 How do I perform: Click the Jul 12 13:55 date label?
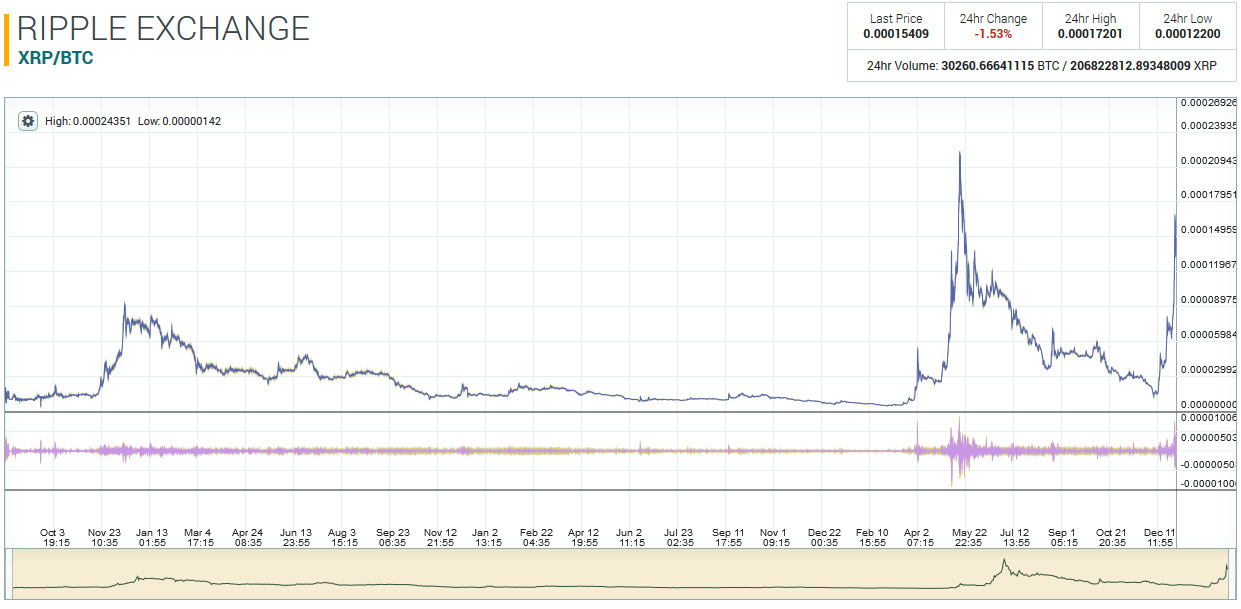1014,538
